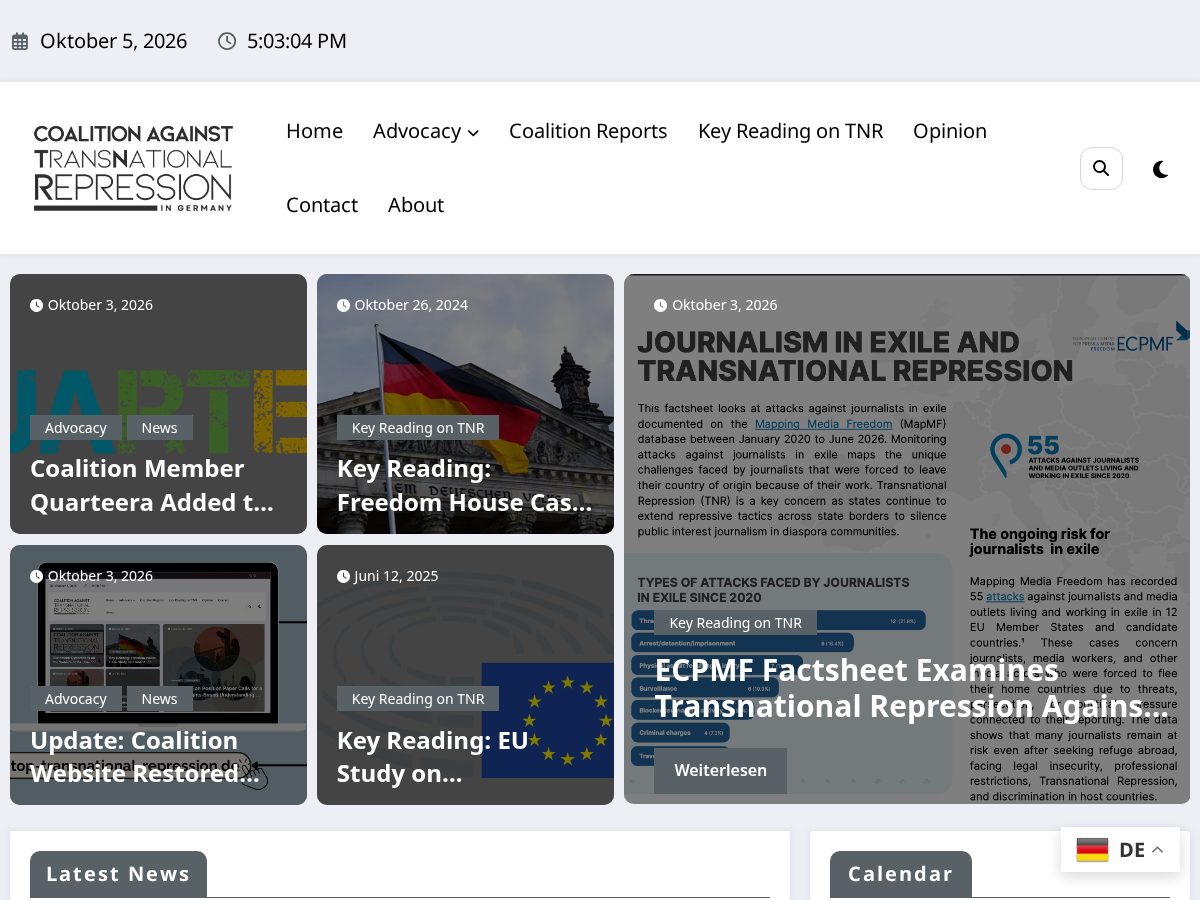Click Key Reading on TNR tag on ECPMF card

coord(735,623)
